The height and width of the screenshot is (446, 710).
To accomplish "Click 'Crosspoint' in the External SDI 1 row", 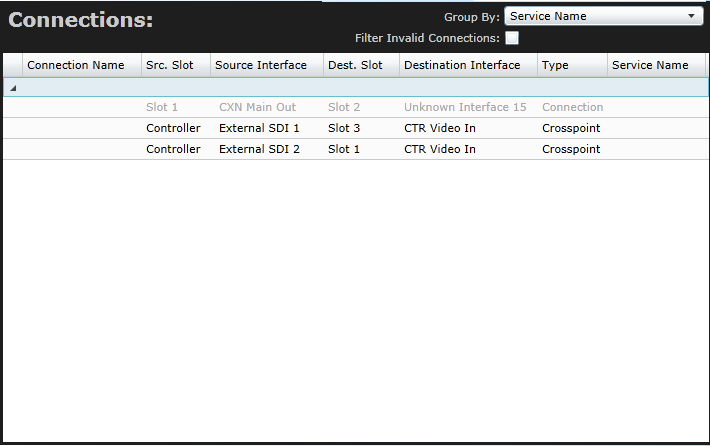I will tap(571, 128).
